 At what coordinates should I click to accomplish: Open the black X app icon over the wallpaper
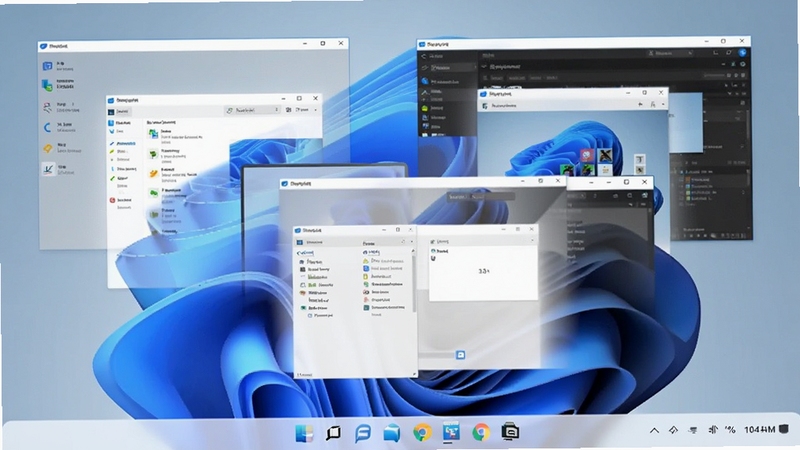[605, 154]
